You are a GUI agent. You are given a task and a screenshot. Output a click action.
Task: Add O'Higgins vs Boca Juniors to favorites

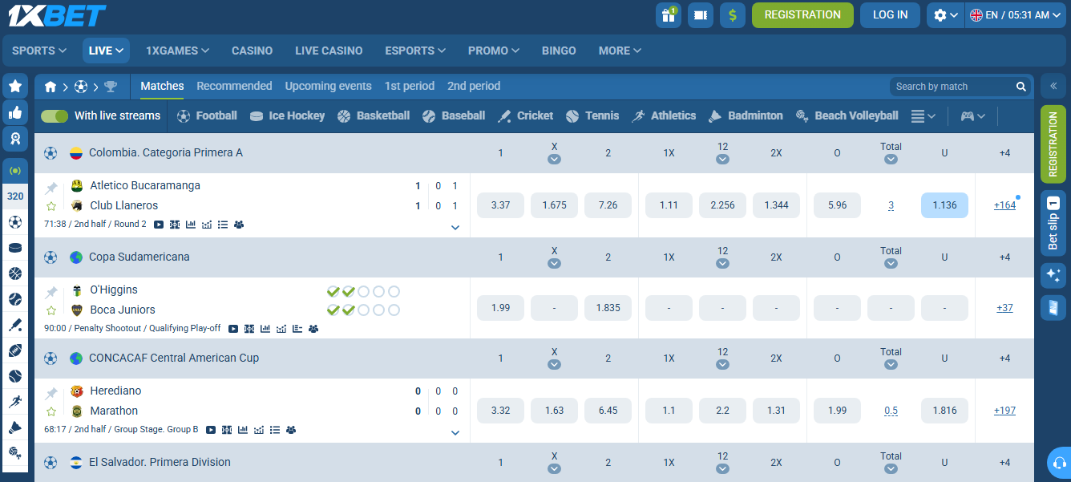pos(51,310)
